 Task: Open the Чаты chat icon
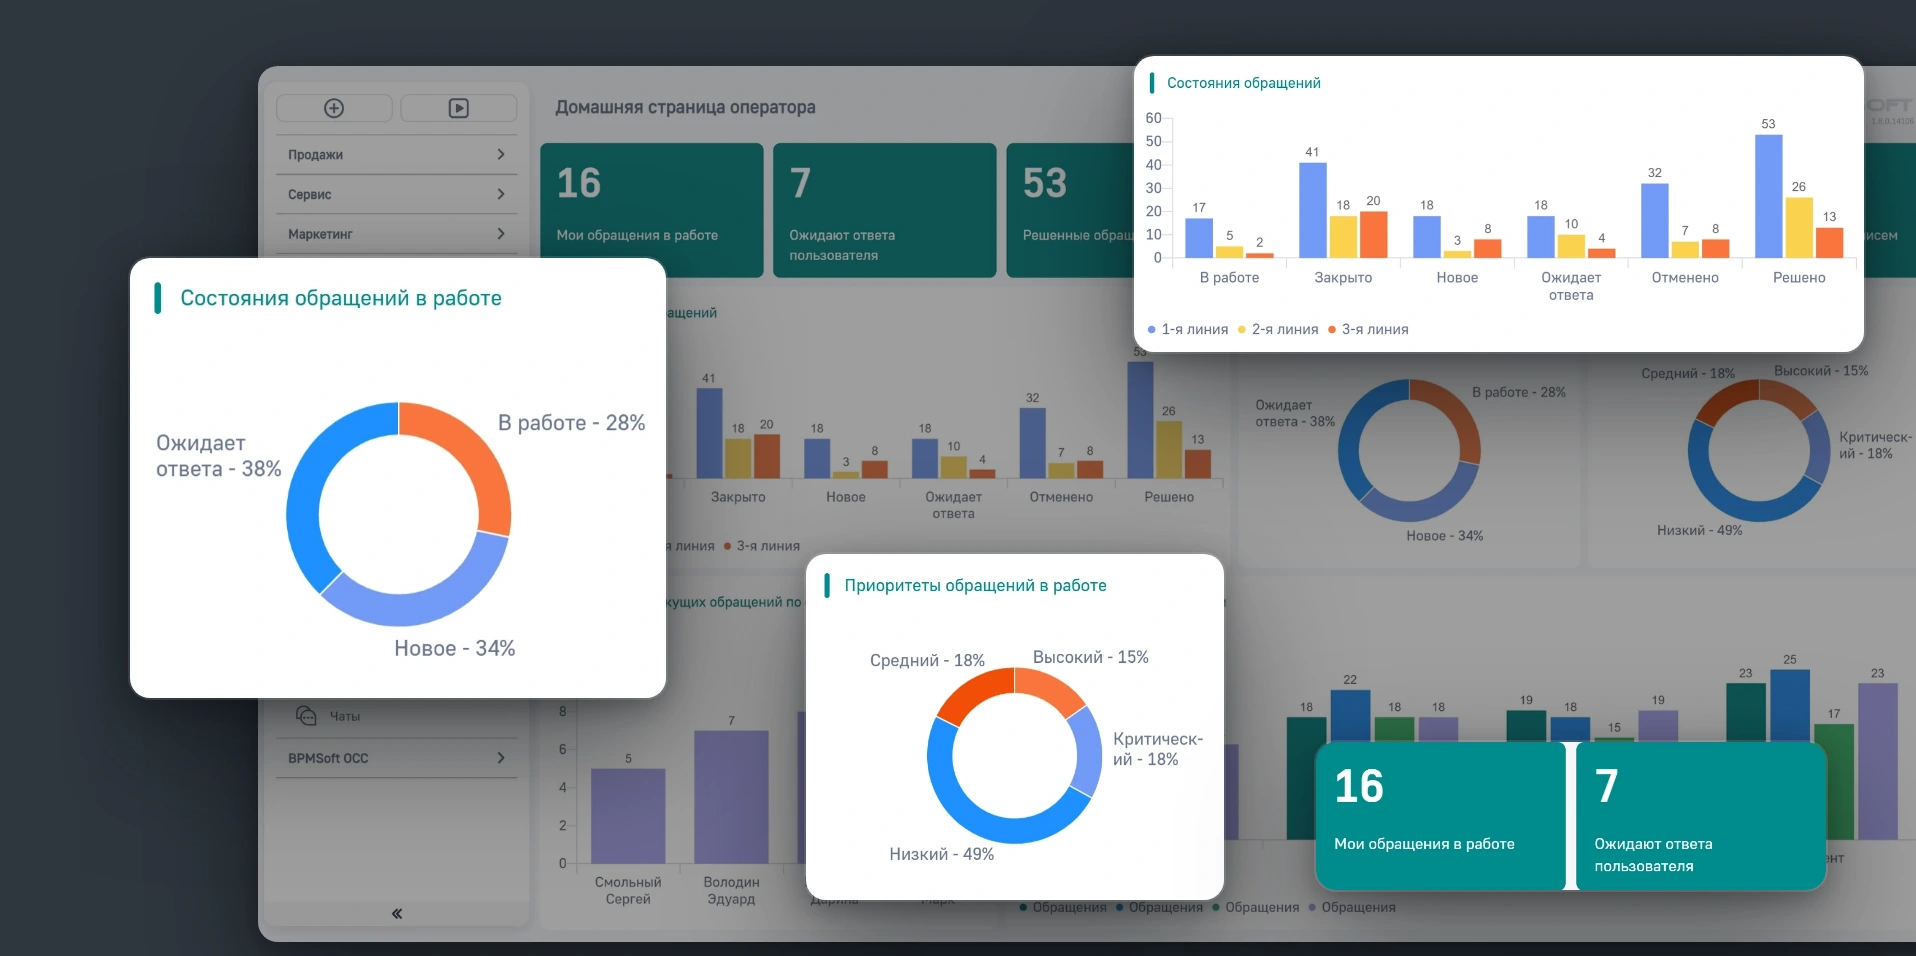click(306, 716)
